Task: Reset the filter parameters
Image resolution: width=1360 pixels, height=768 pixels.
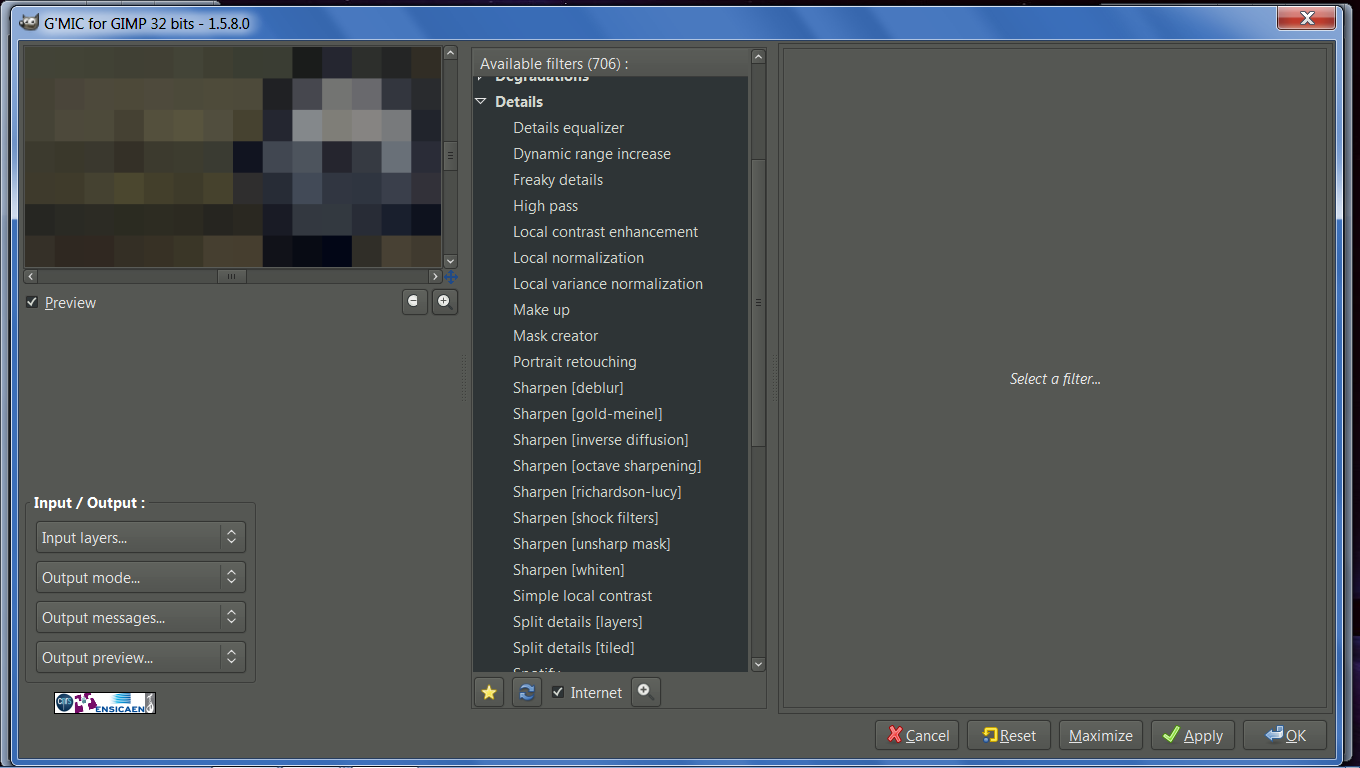Action: point(1009,735)
